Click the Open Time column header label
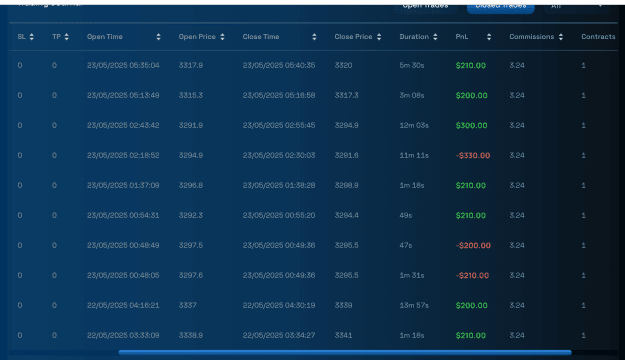 coord(105,37)
